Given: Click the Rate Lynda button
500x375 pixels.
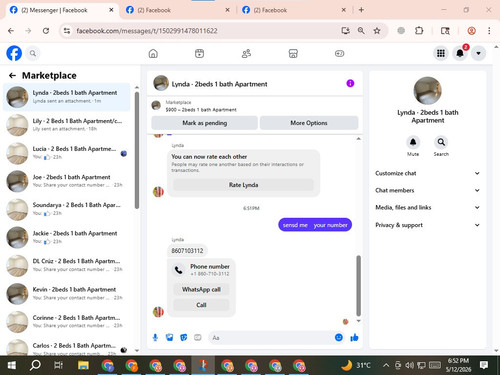Looking at the screenshot, I should pyautogui.click(x=243, y=185).
